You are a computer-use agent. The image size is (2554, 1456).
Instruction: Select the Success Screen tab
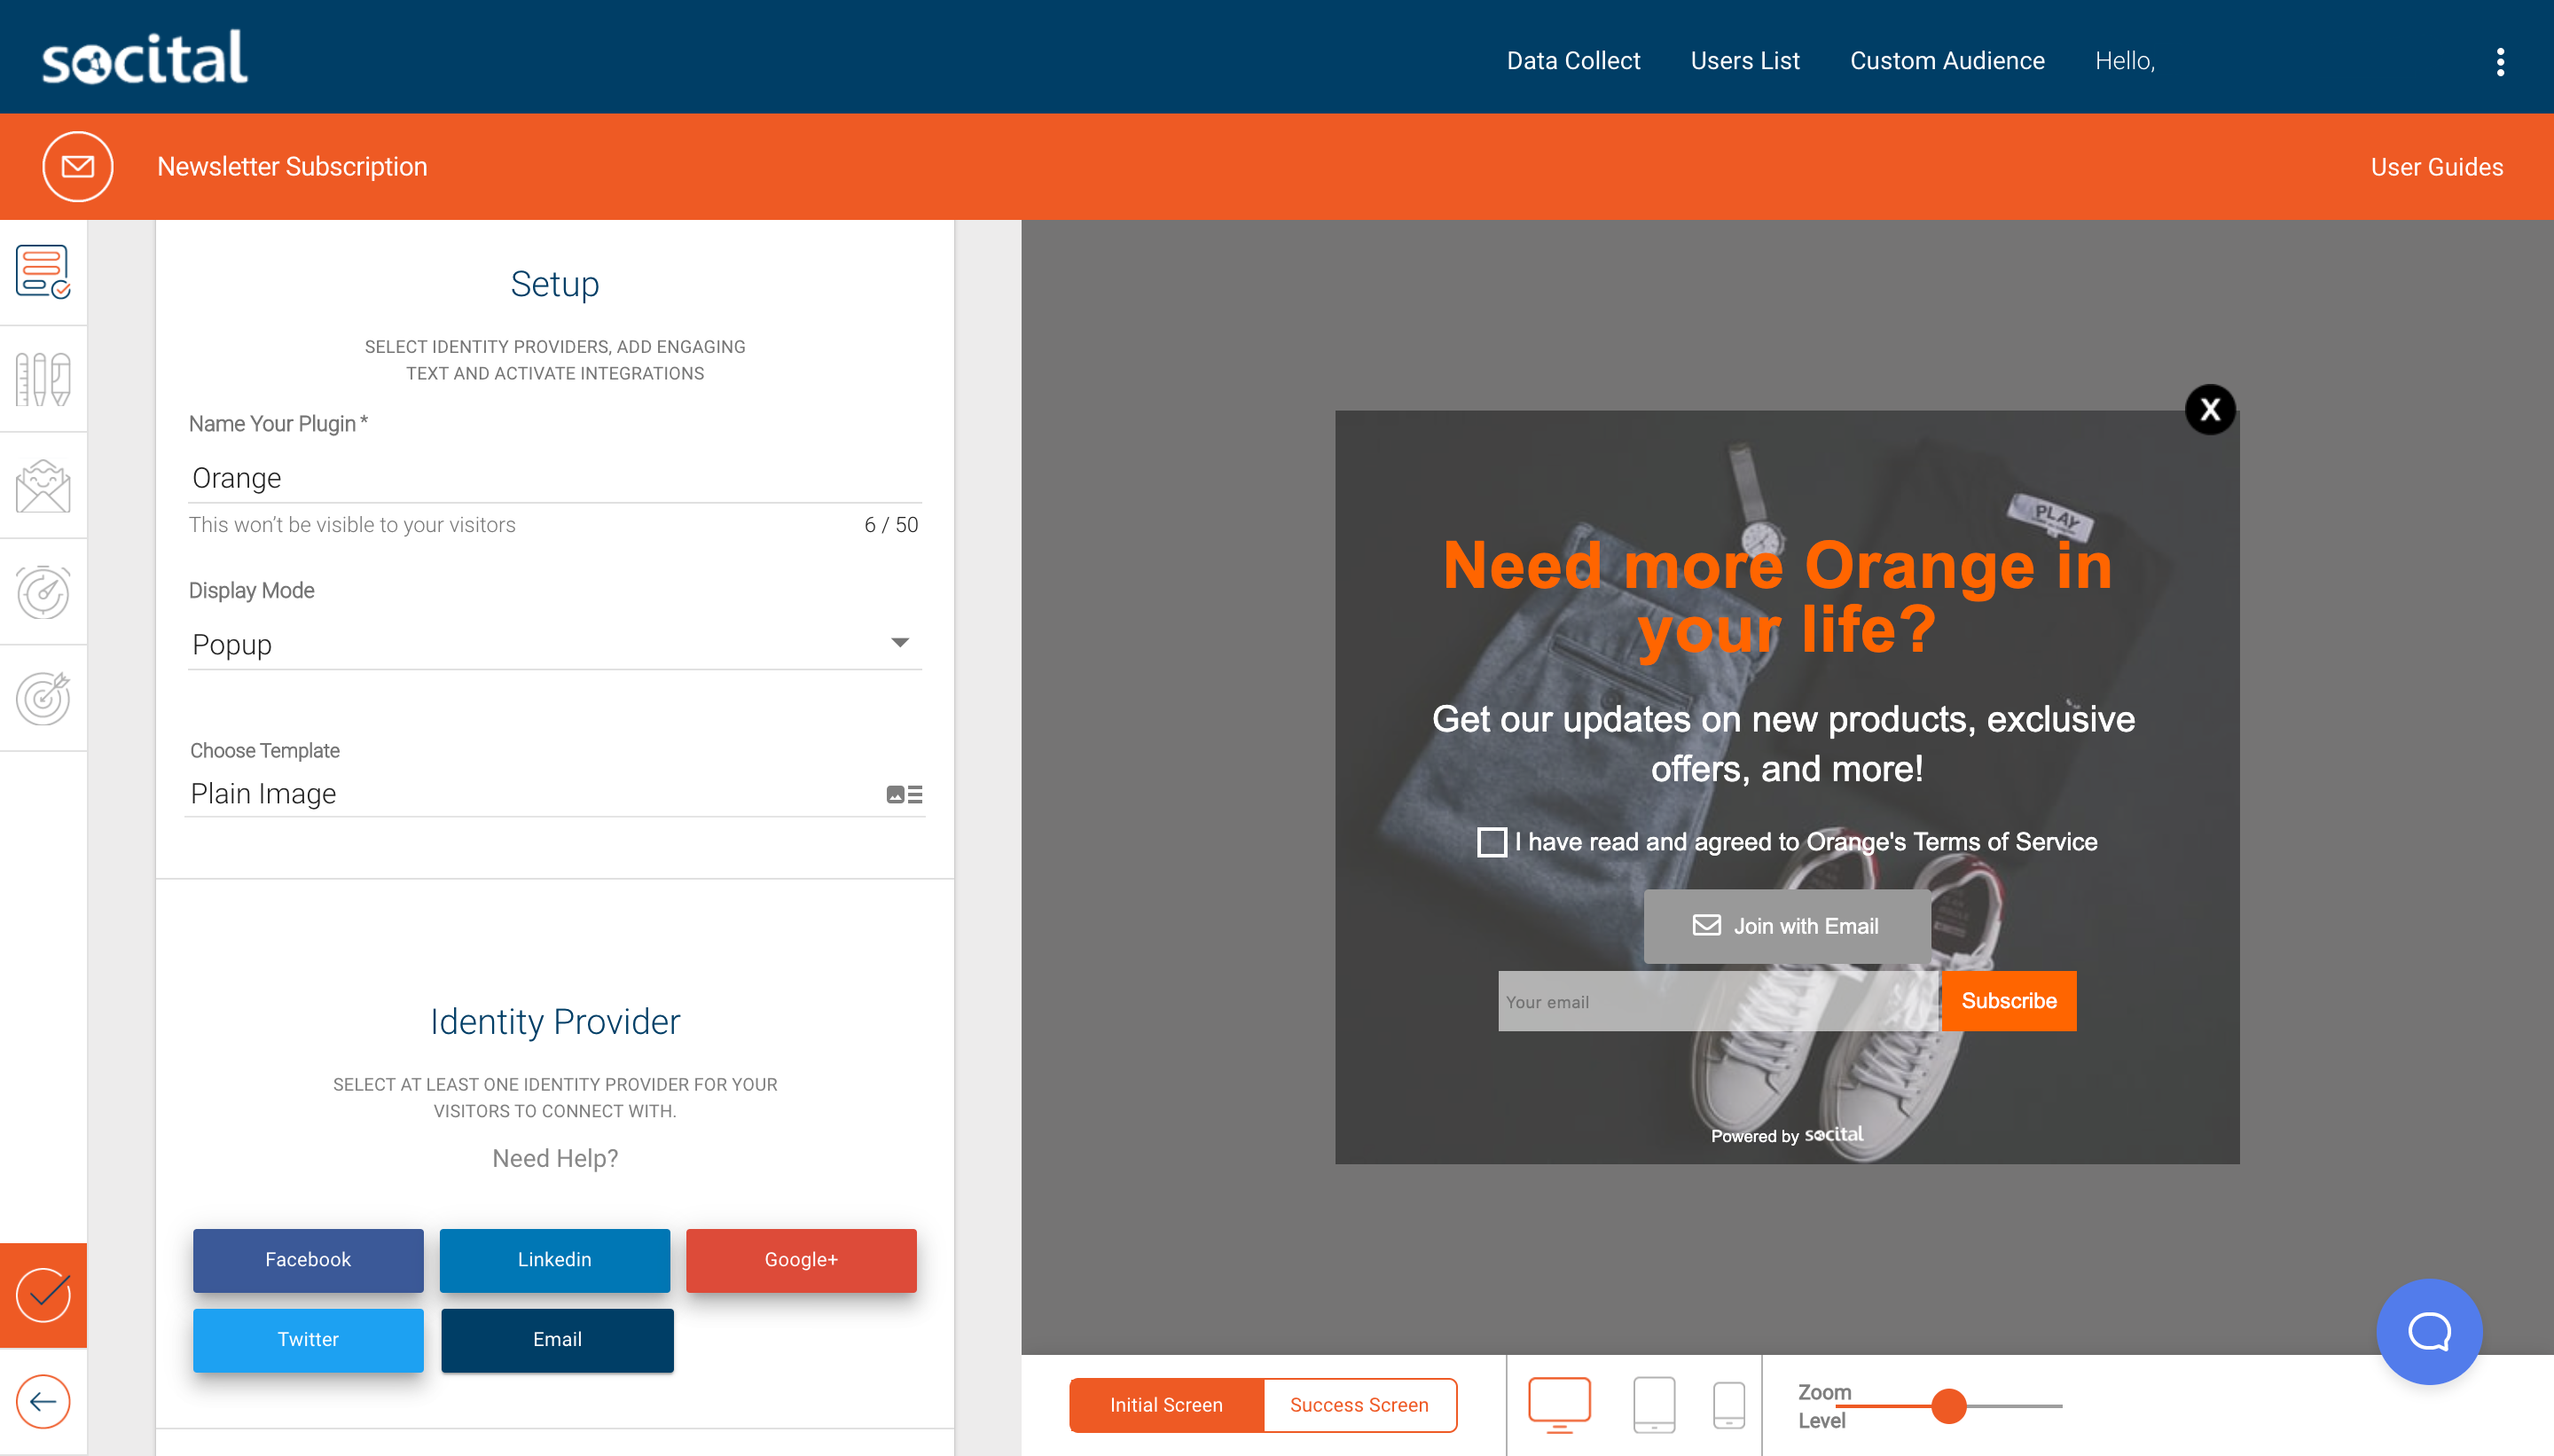[x=1358, y=1404]
